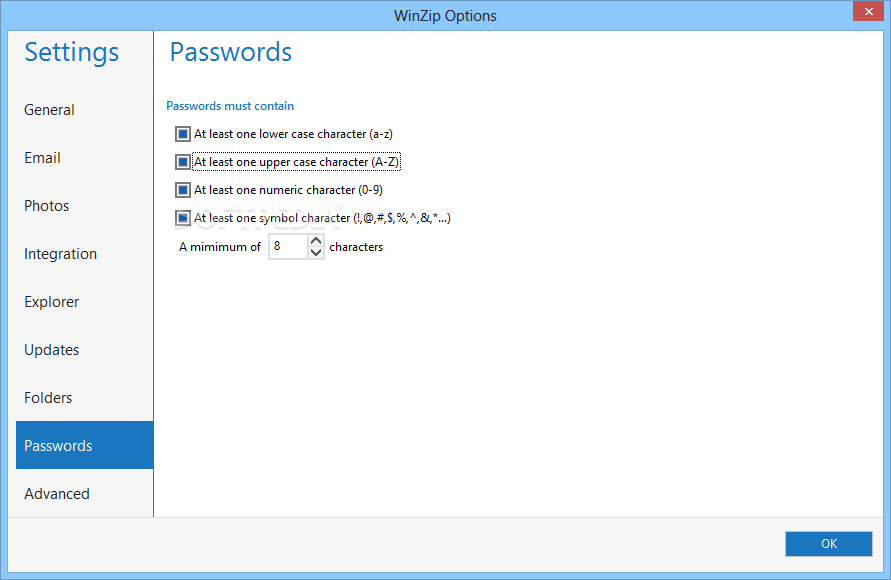The width and height of the screenshot is (891, 580).
Task: Open the Email settings section
Action: pyautogui.click(x=85, y=158)
